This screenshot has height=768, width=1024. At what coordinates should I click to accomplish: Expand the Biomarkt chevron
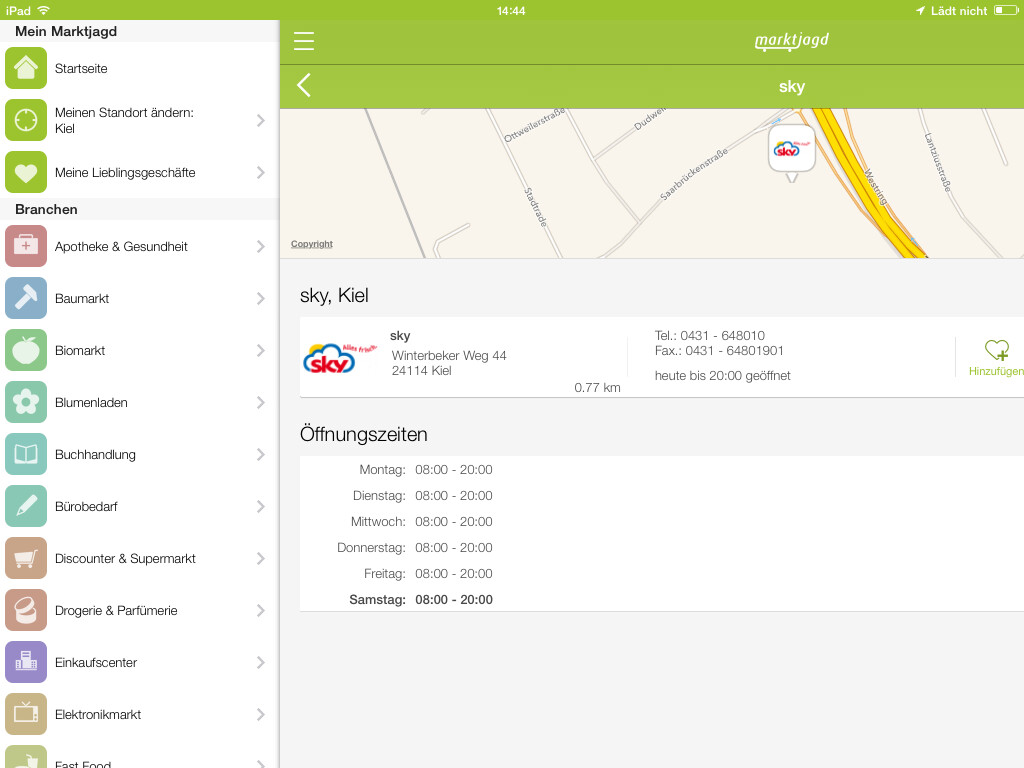(261, 350)
